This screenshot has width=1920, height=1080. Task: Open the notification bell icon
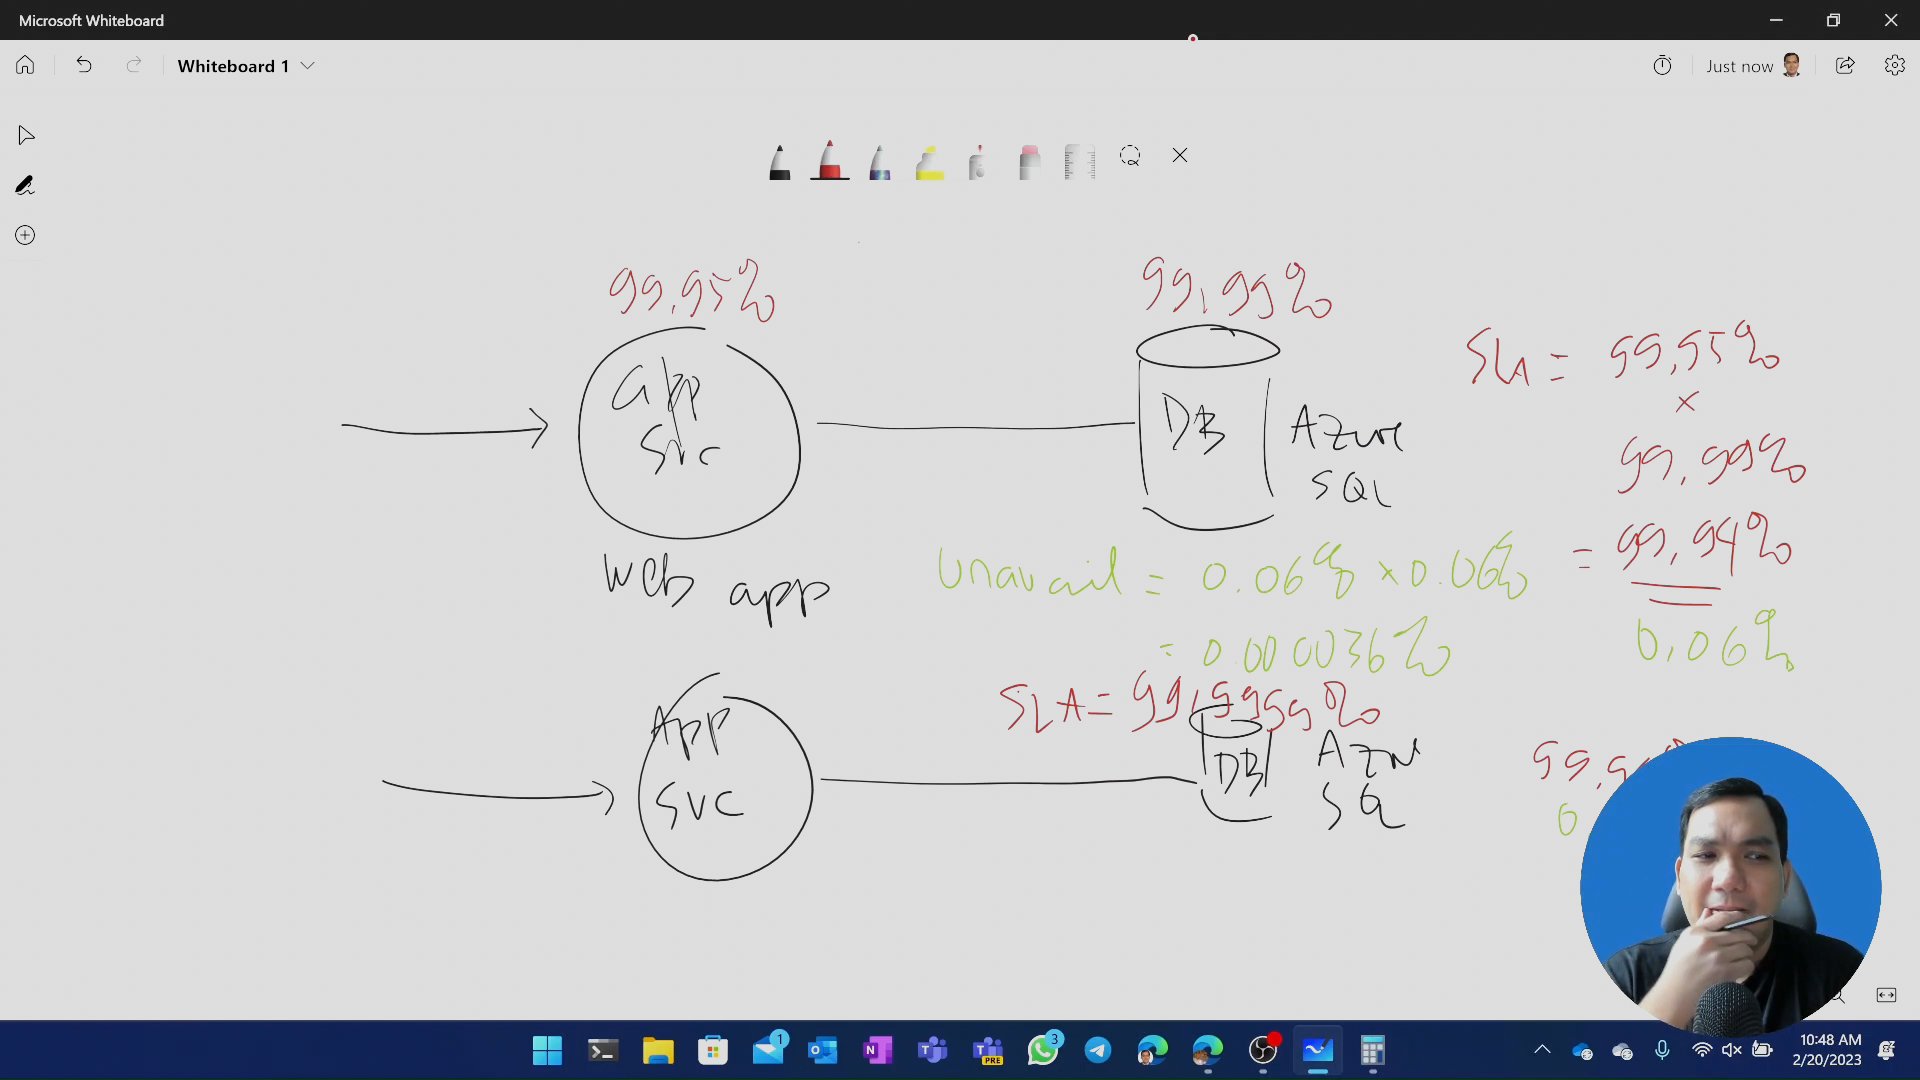[x=1886, y=1050]
